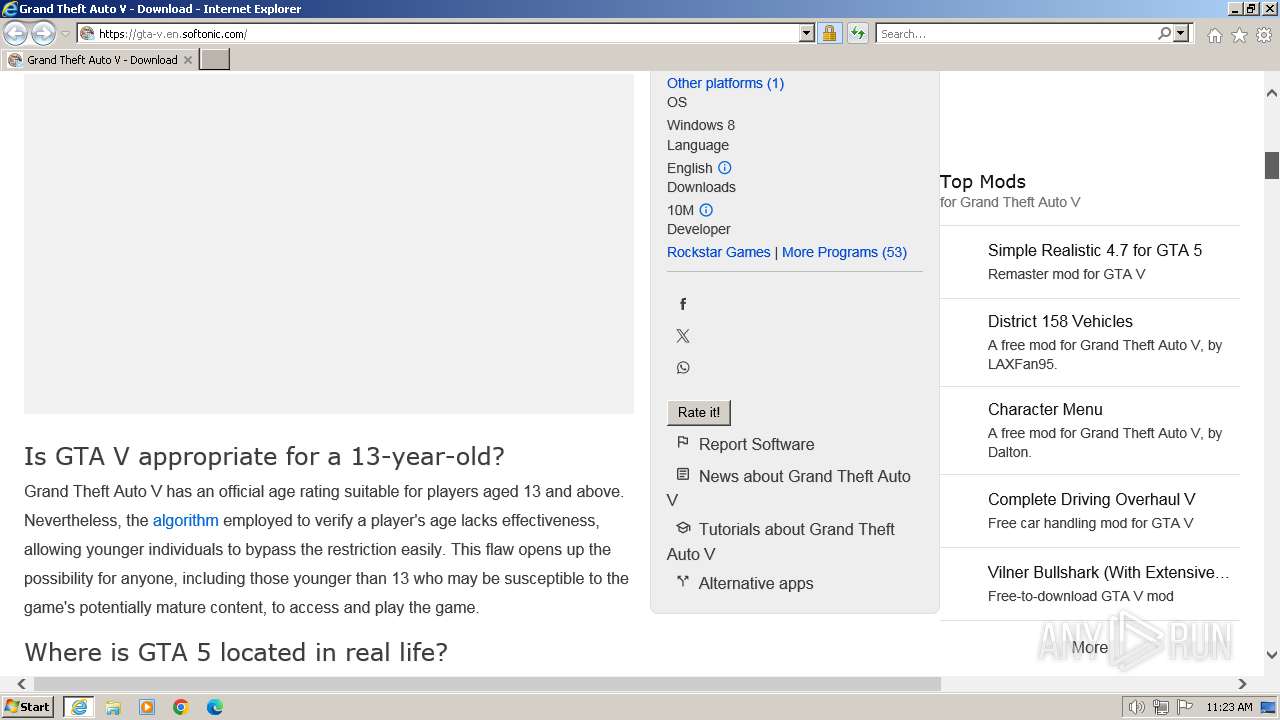Image resolution: width=1280 pixels, height=720 pixels.
Task: Start a search with the magnifier icon
Action: [x=1164, y=33]
